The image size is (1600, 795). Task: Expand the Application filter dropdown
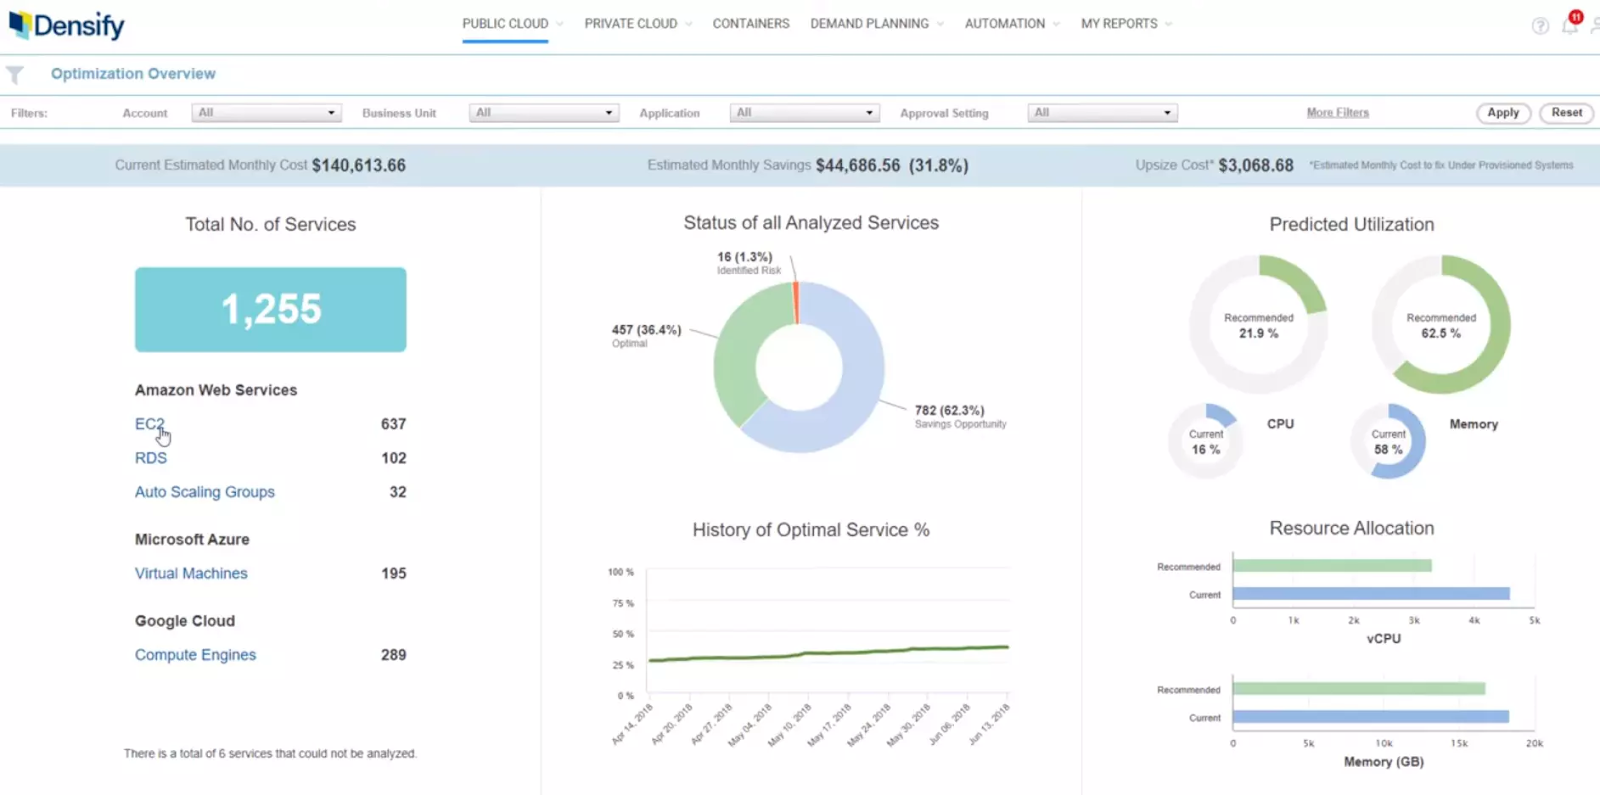click(x=804, y=113)
